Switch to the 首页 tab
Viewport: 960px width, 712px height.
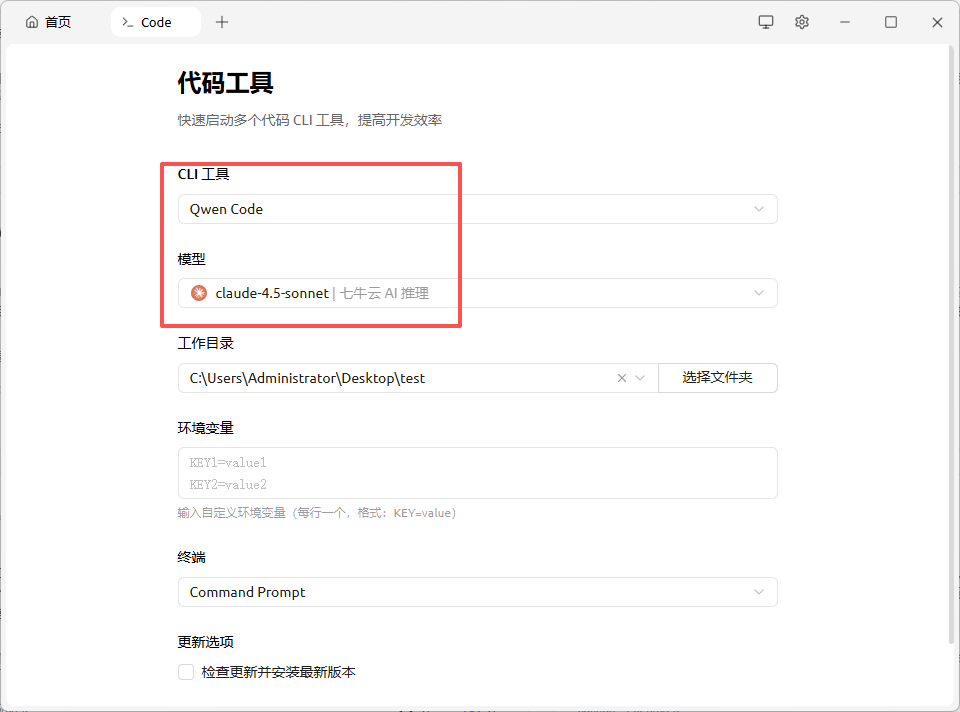pyautogui.click(x=48, y=22)
